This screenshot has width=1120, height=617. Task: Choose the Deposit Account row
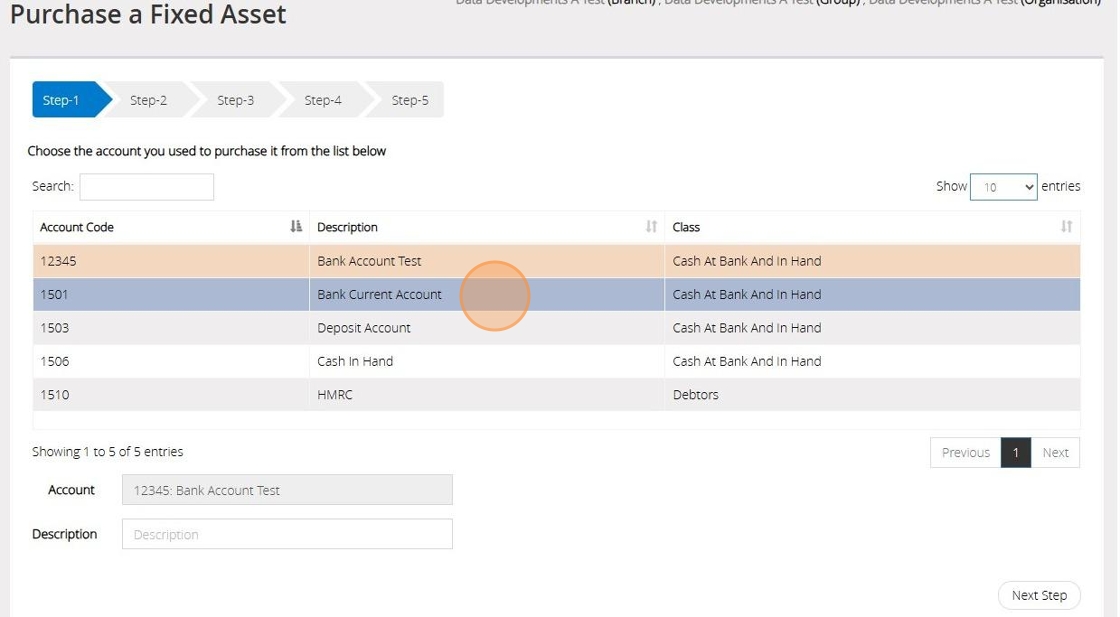click(364, 328)
